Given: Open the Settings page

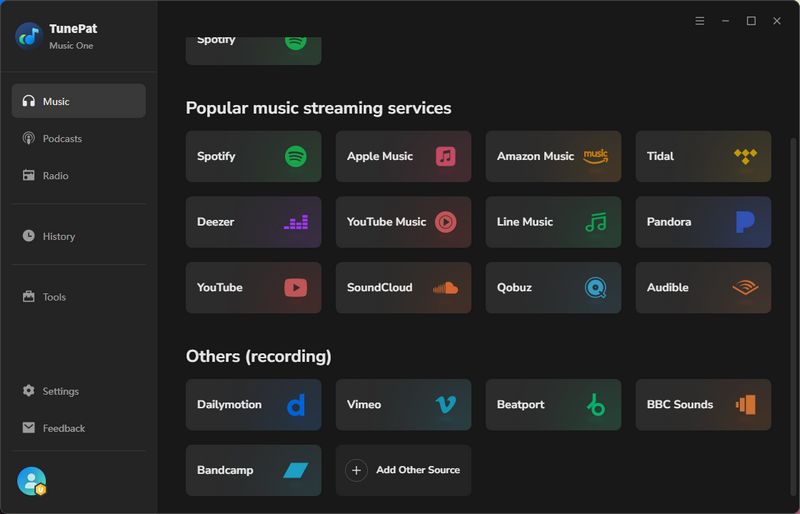Looking at the screenshot, I should click(79, 391).
